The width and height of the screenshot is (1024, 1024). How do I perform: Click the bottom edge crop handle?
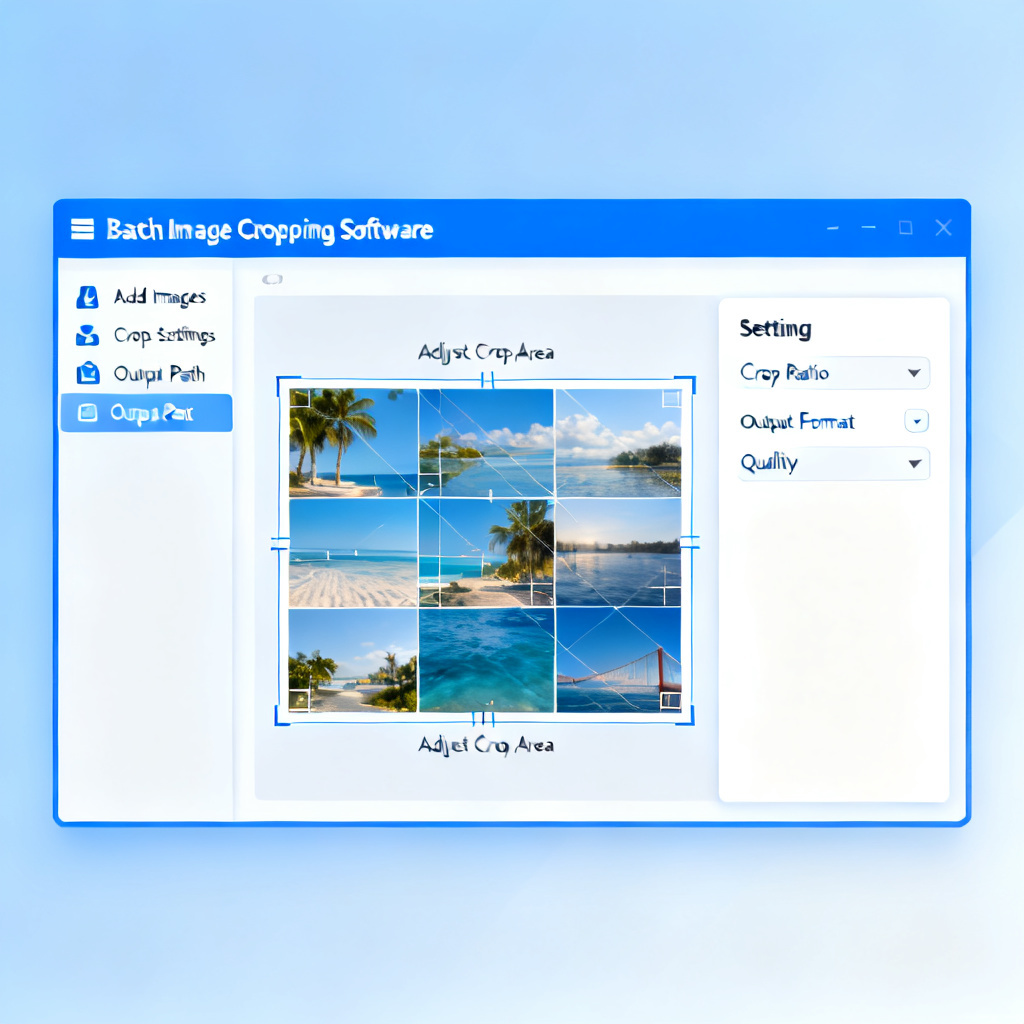(483, 719)
